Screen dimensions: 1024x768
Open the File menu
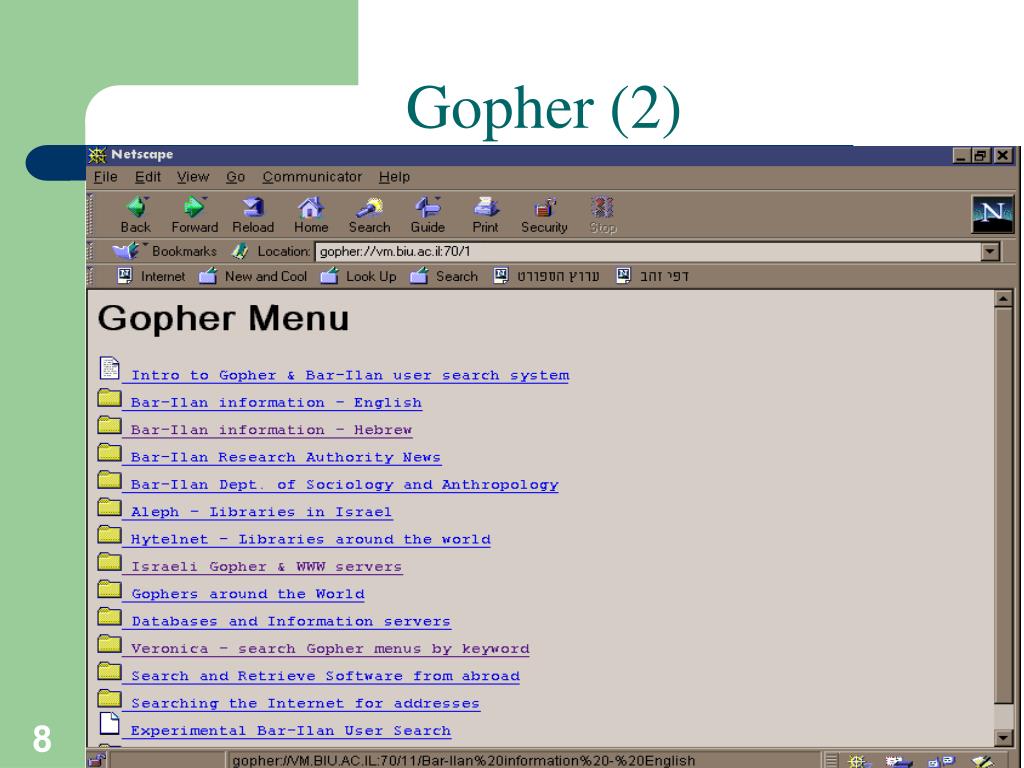(105, 177)
